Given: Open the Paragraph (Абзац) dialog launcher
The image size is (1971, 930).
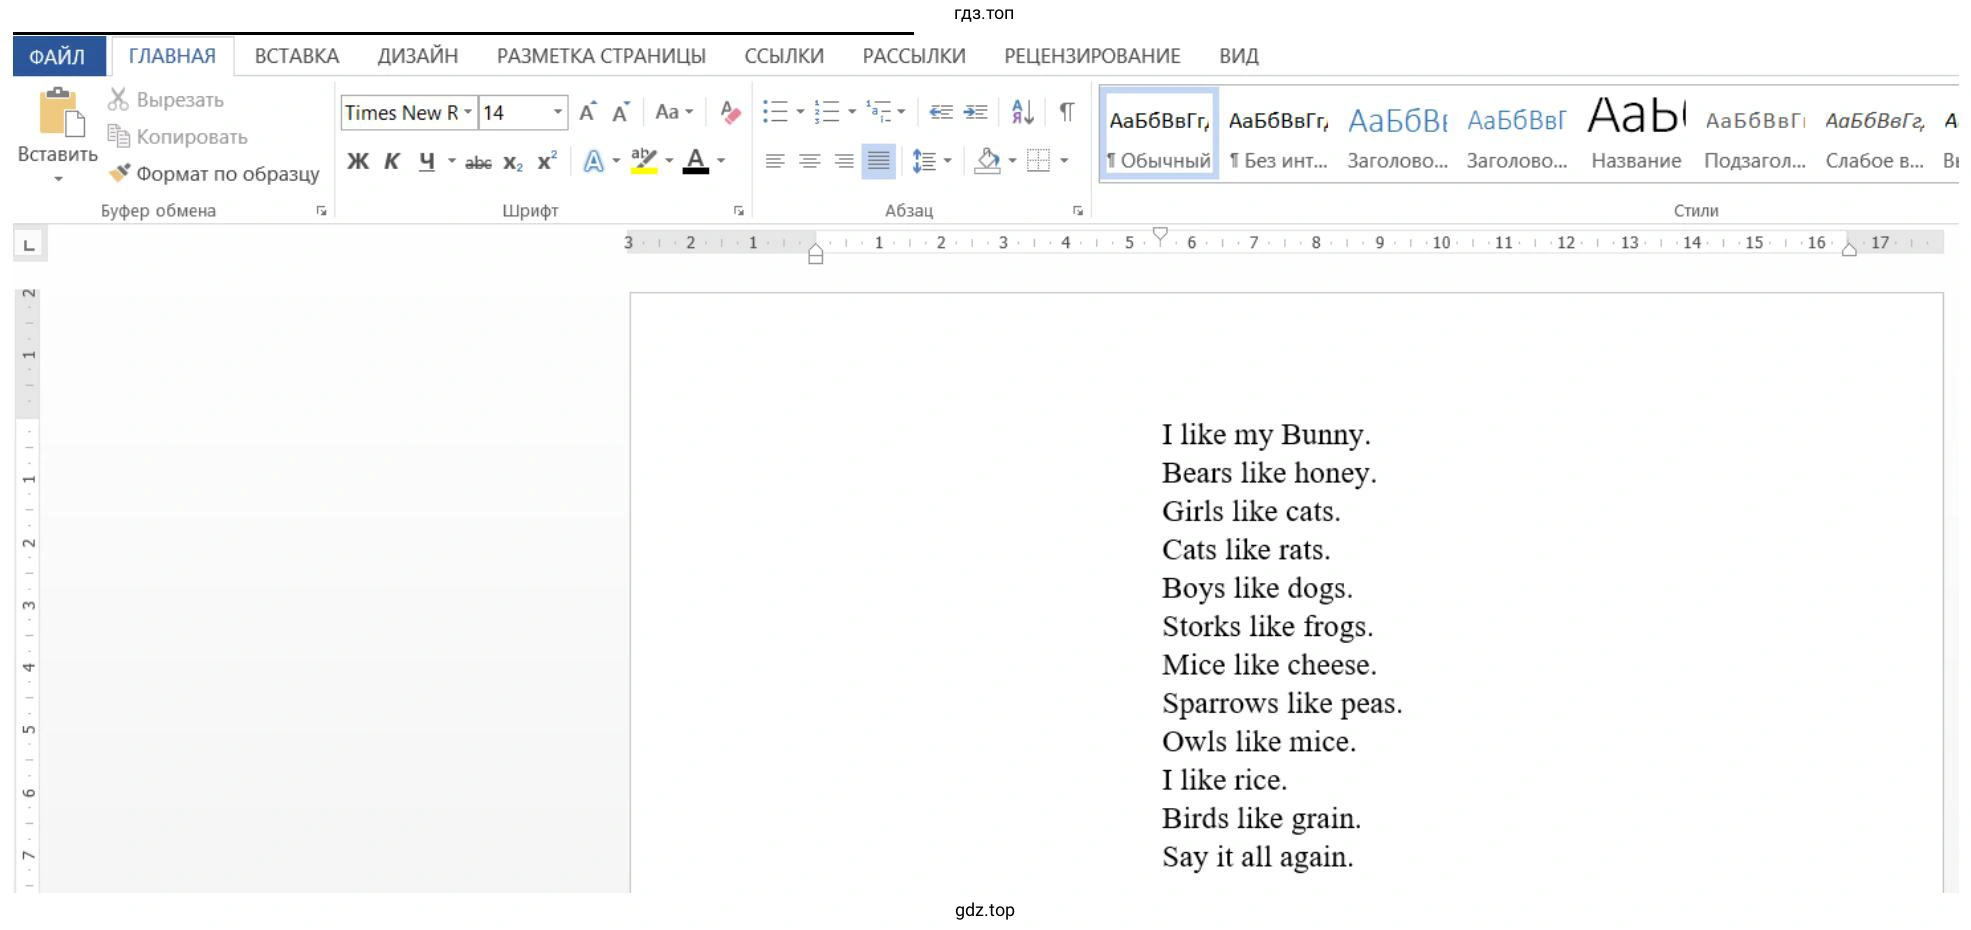Looking at the screenshot, I should 1077,211.
